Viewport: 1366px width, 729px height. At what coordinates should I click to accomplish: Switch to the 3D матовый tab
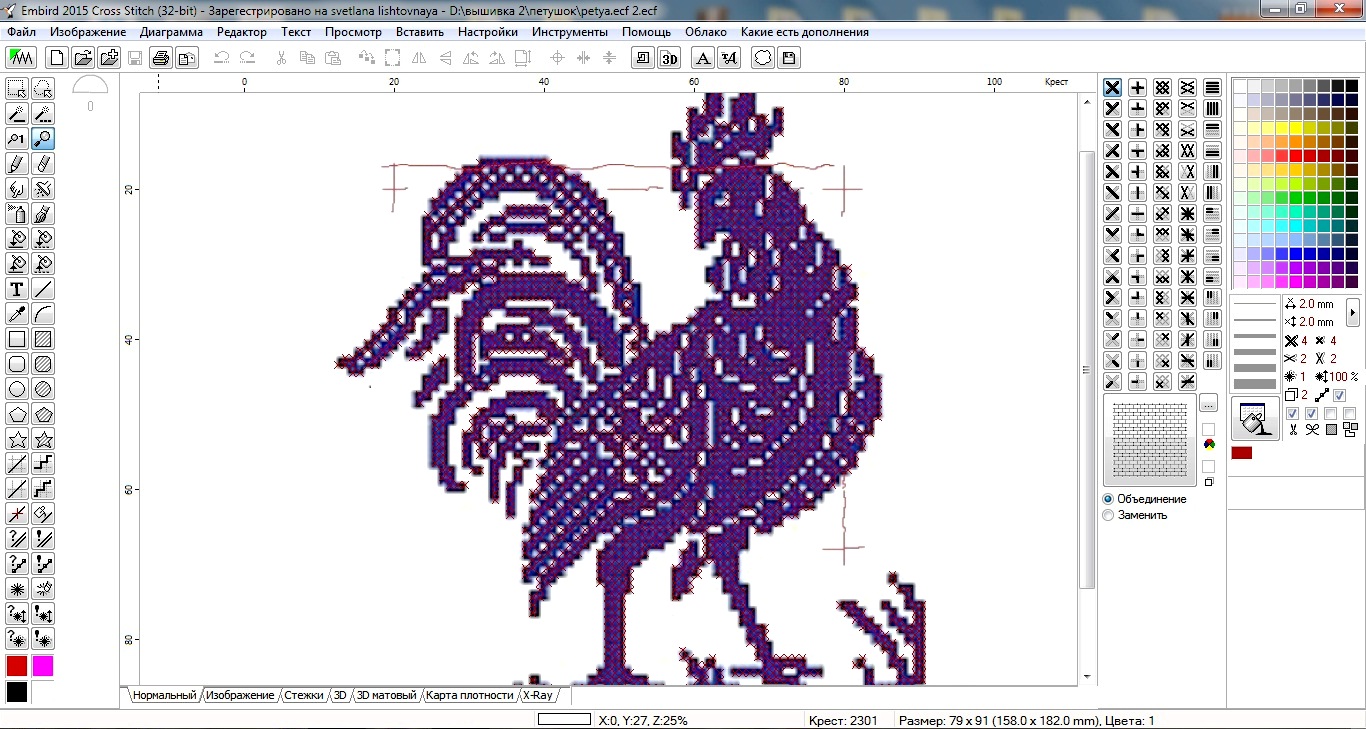coord(386,695)
